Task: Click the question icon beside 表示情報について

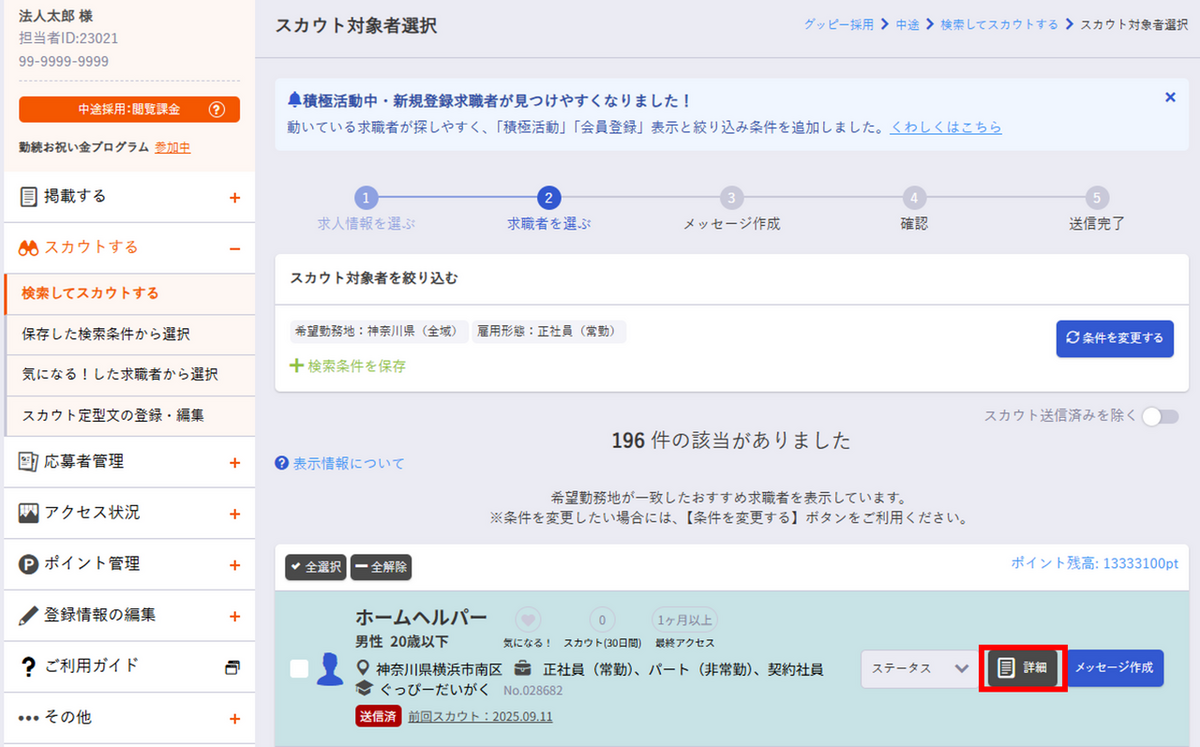Action: click(282, 464)
